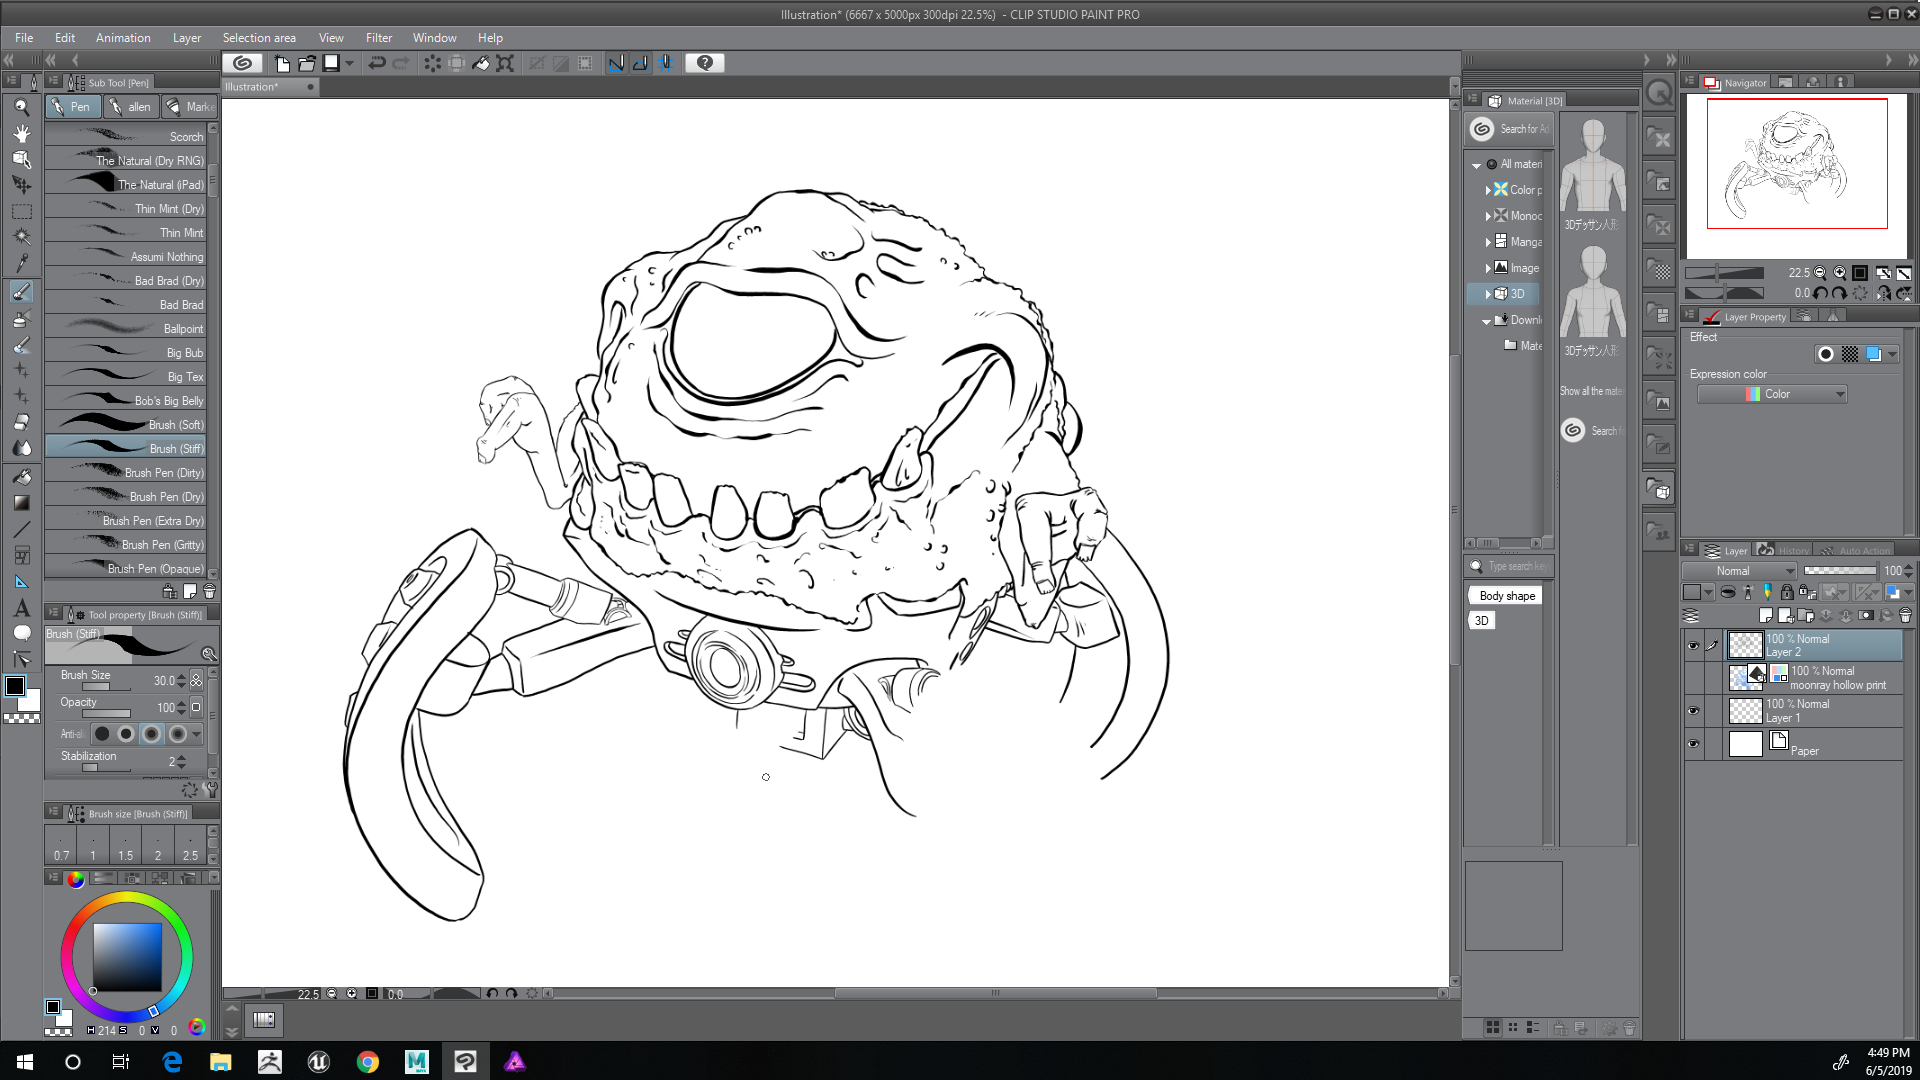Click the layer opacity slider
Screen dimensions: 1920x1080
pos(1839,571)
